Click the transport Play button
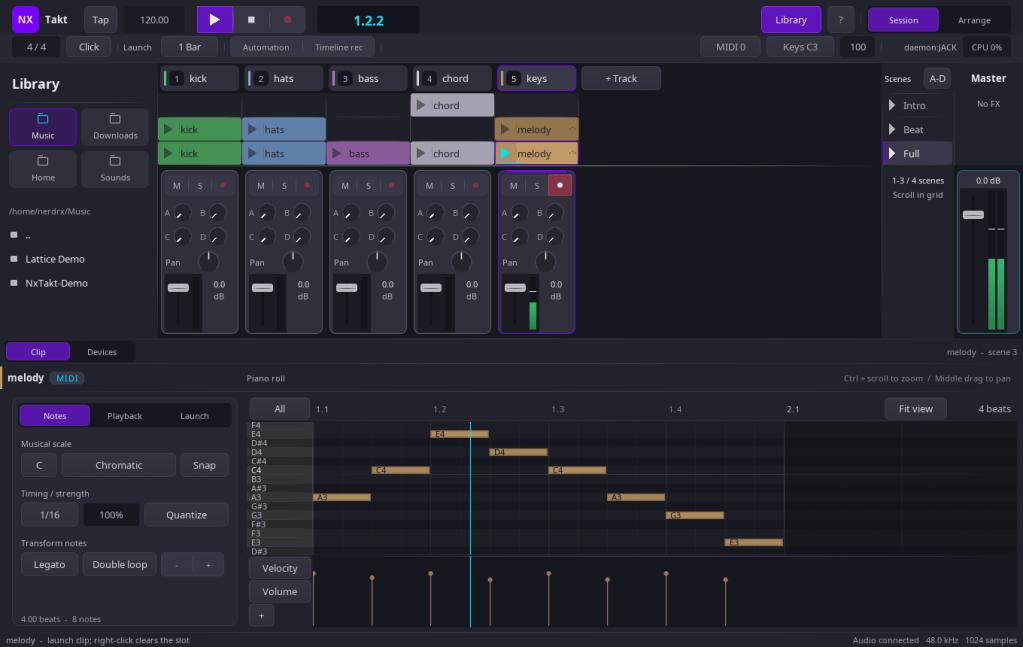The height and width of the screenshot is (647, 1023). click(215, 20)
